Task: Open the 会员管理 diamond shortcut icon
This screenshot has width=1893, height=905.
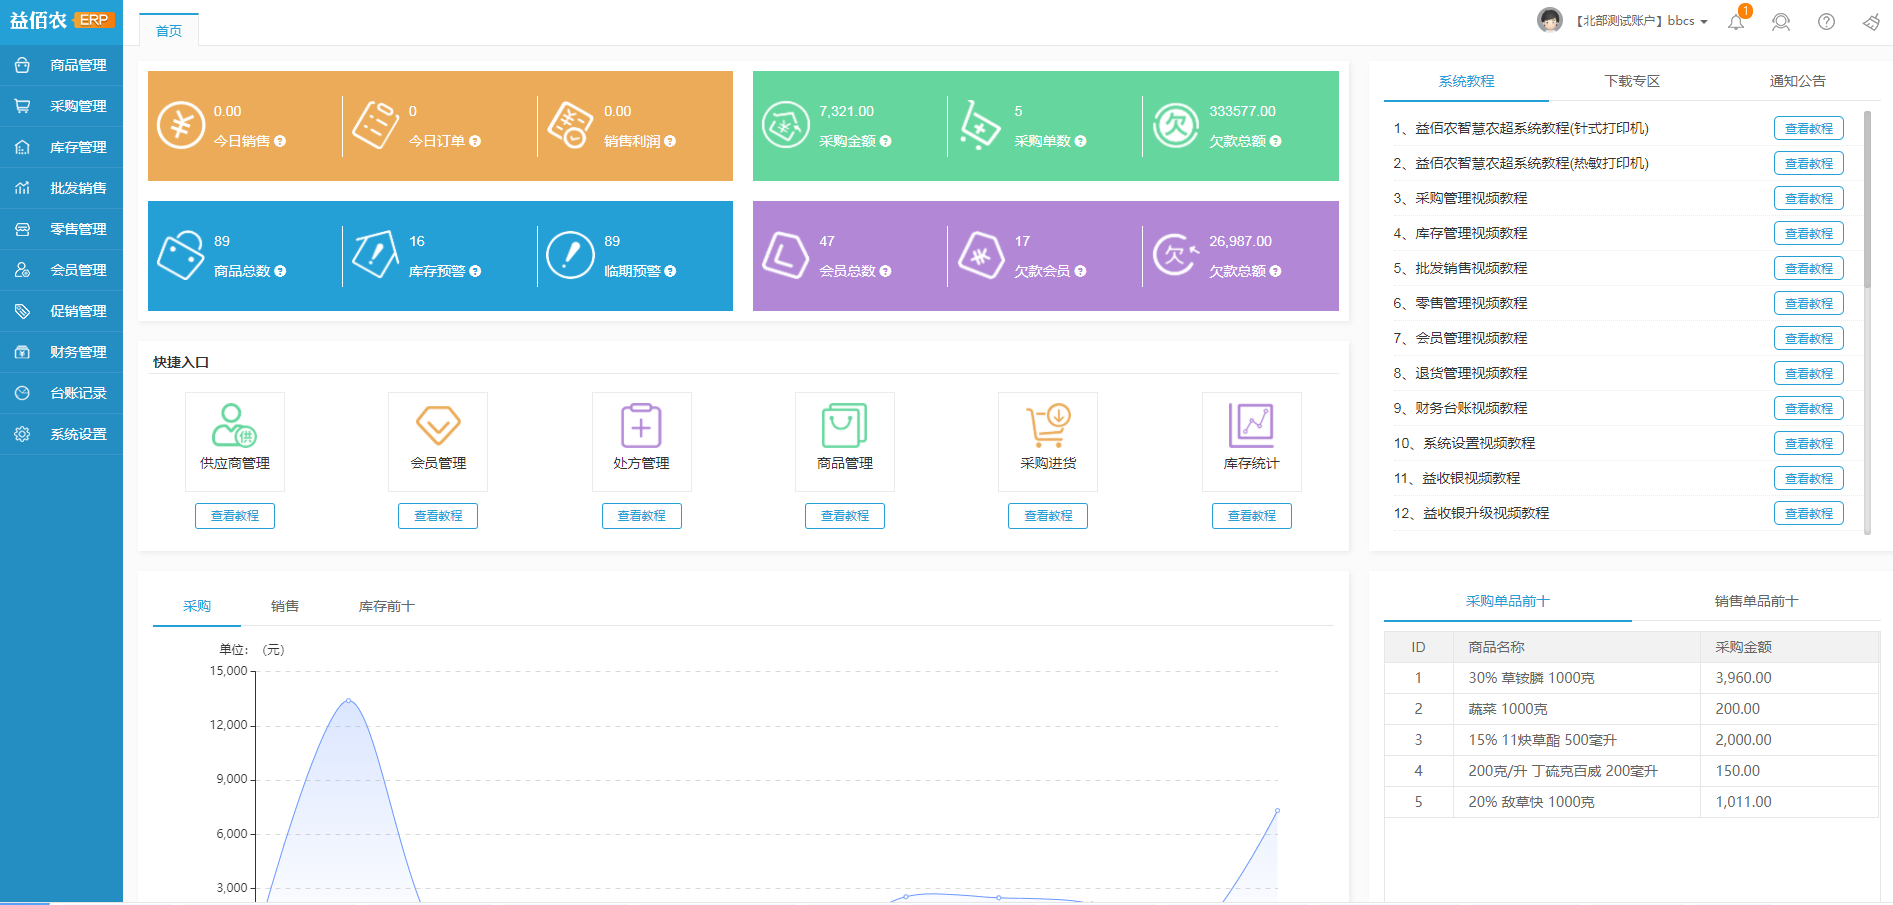Action: point(438,425)
